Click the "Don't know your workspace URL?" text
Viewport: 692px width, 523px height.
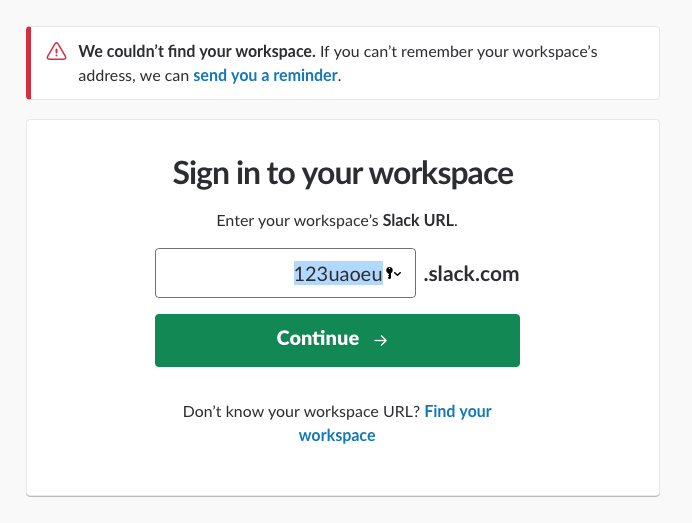[x=301, y=411]
